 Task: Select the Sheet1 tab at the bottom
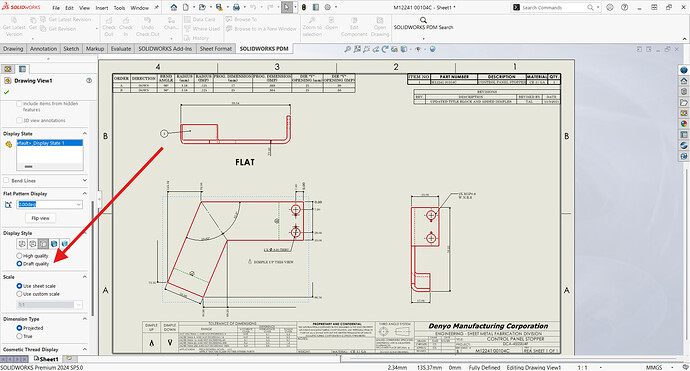pos(46,359)
